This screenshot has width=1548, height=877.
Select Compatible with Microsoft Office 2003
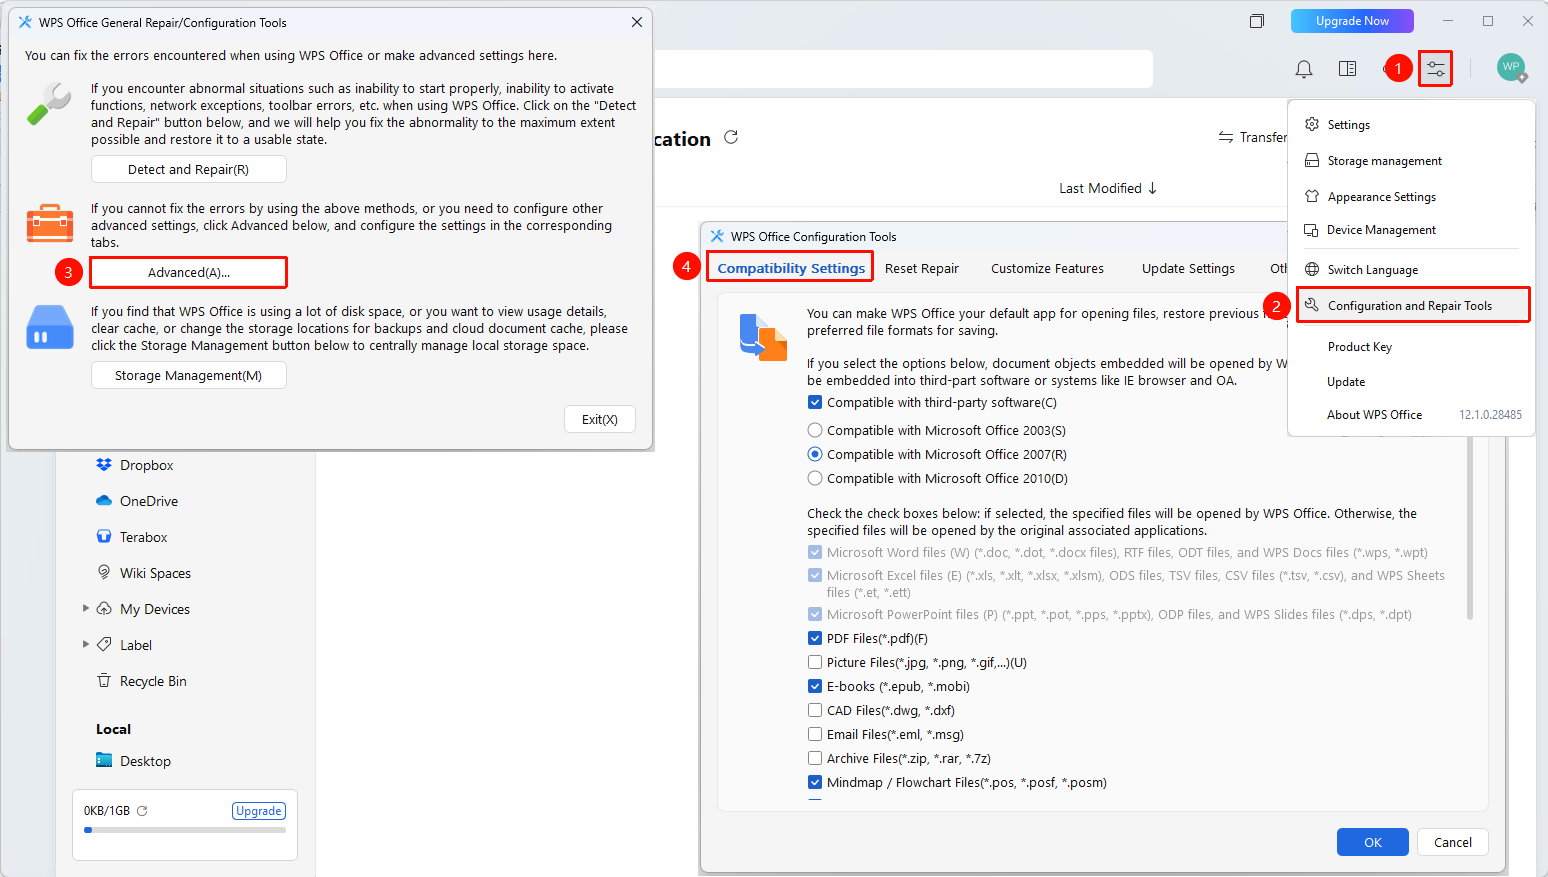tap(815, 430)
